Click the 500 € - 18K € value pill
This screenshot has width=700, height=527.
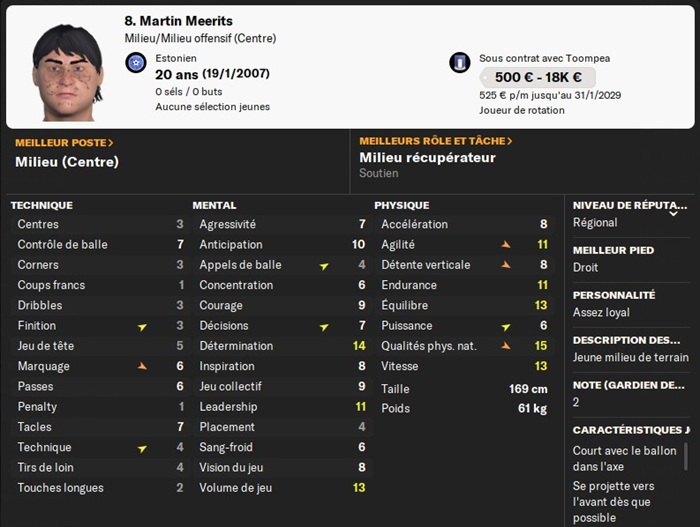click(x=537, y=77)
